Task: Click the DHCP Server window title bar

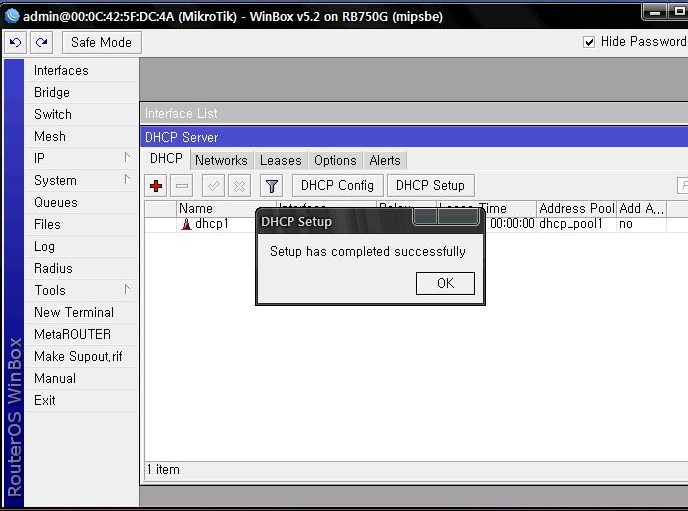Action: (414, 137)
